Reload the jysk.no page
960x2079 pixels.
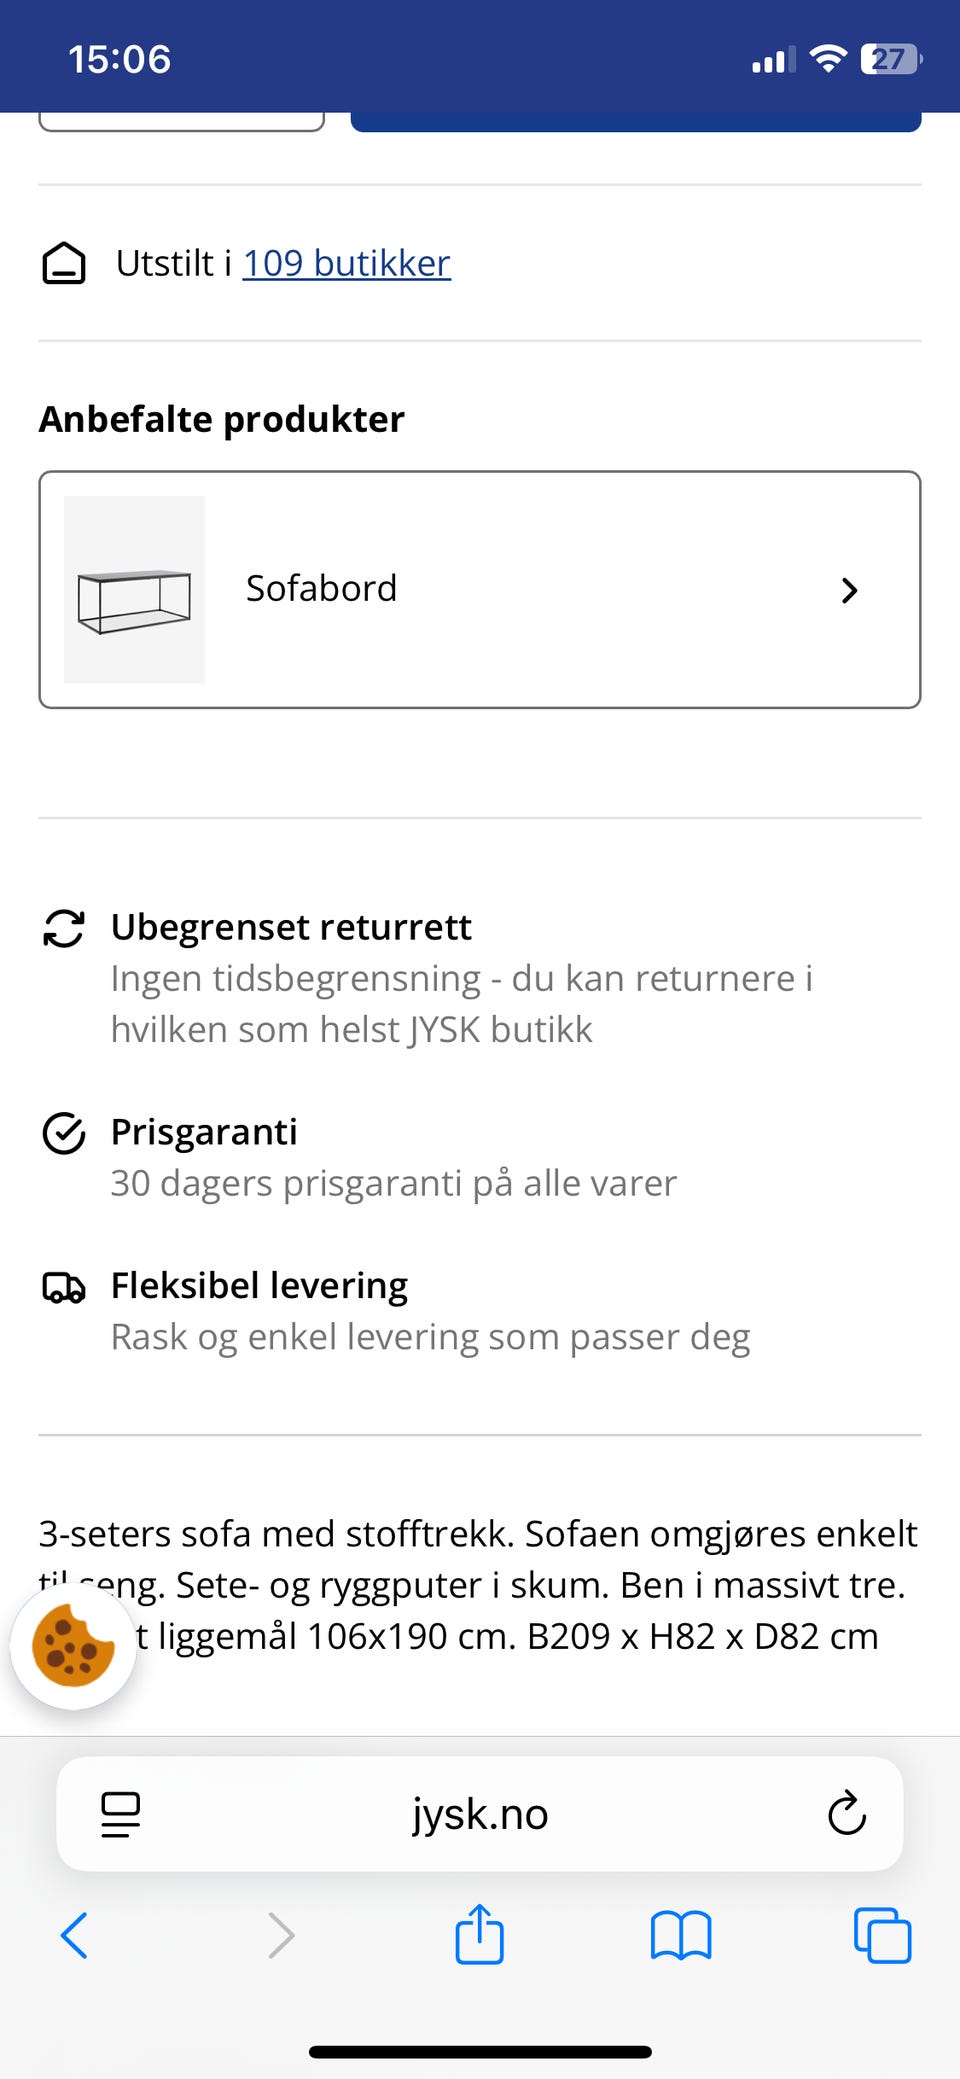click(x=846, y=1813)
